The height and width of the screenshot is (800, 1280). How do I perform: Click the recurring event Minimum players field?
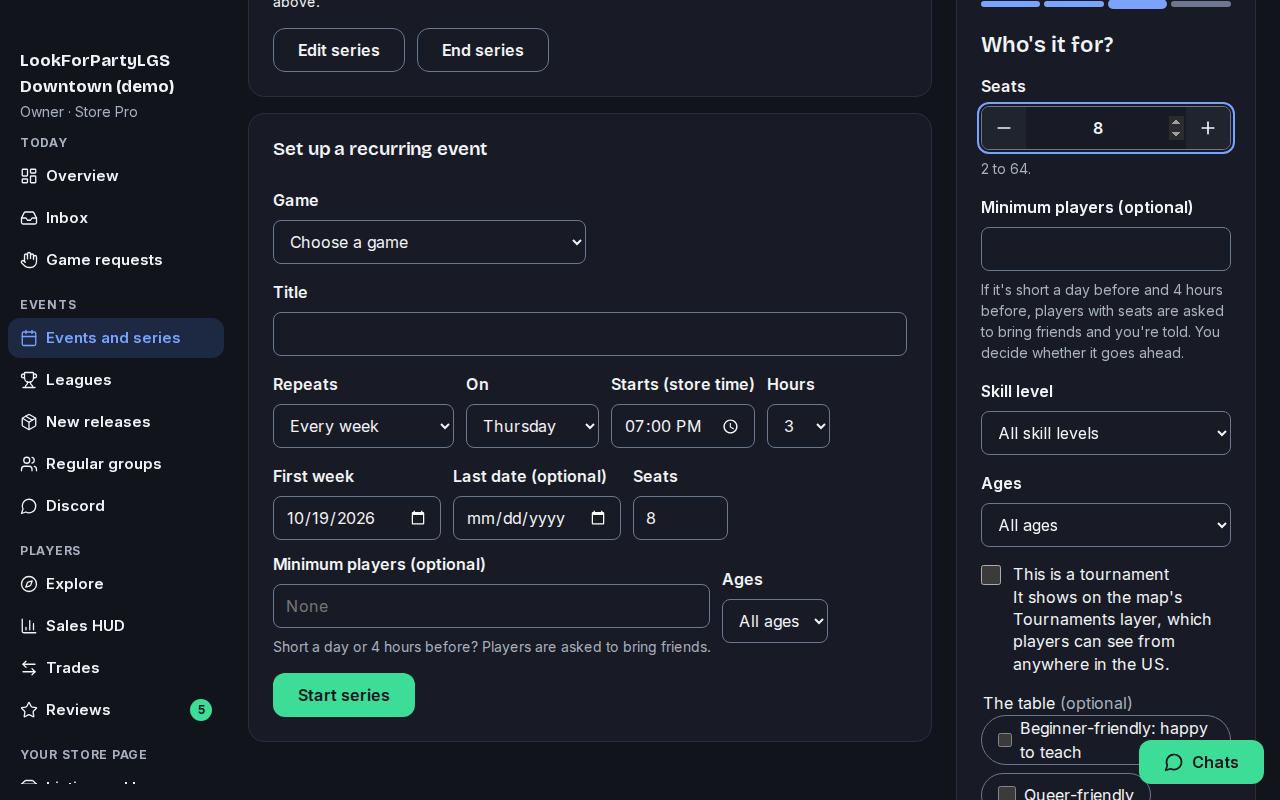(491, 606)
